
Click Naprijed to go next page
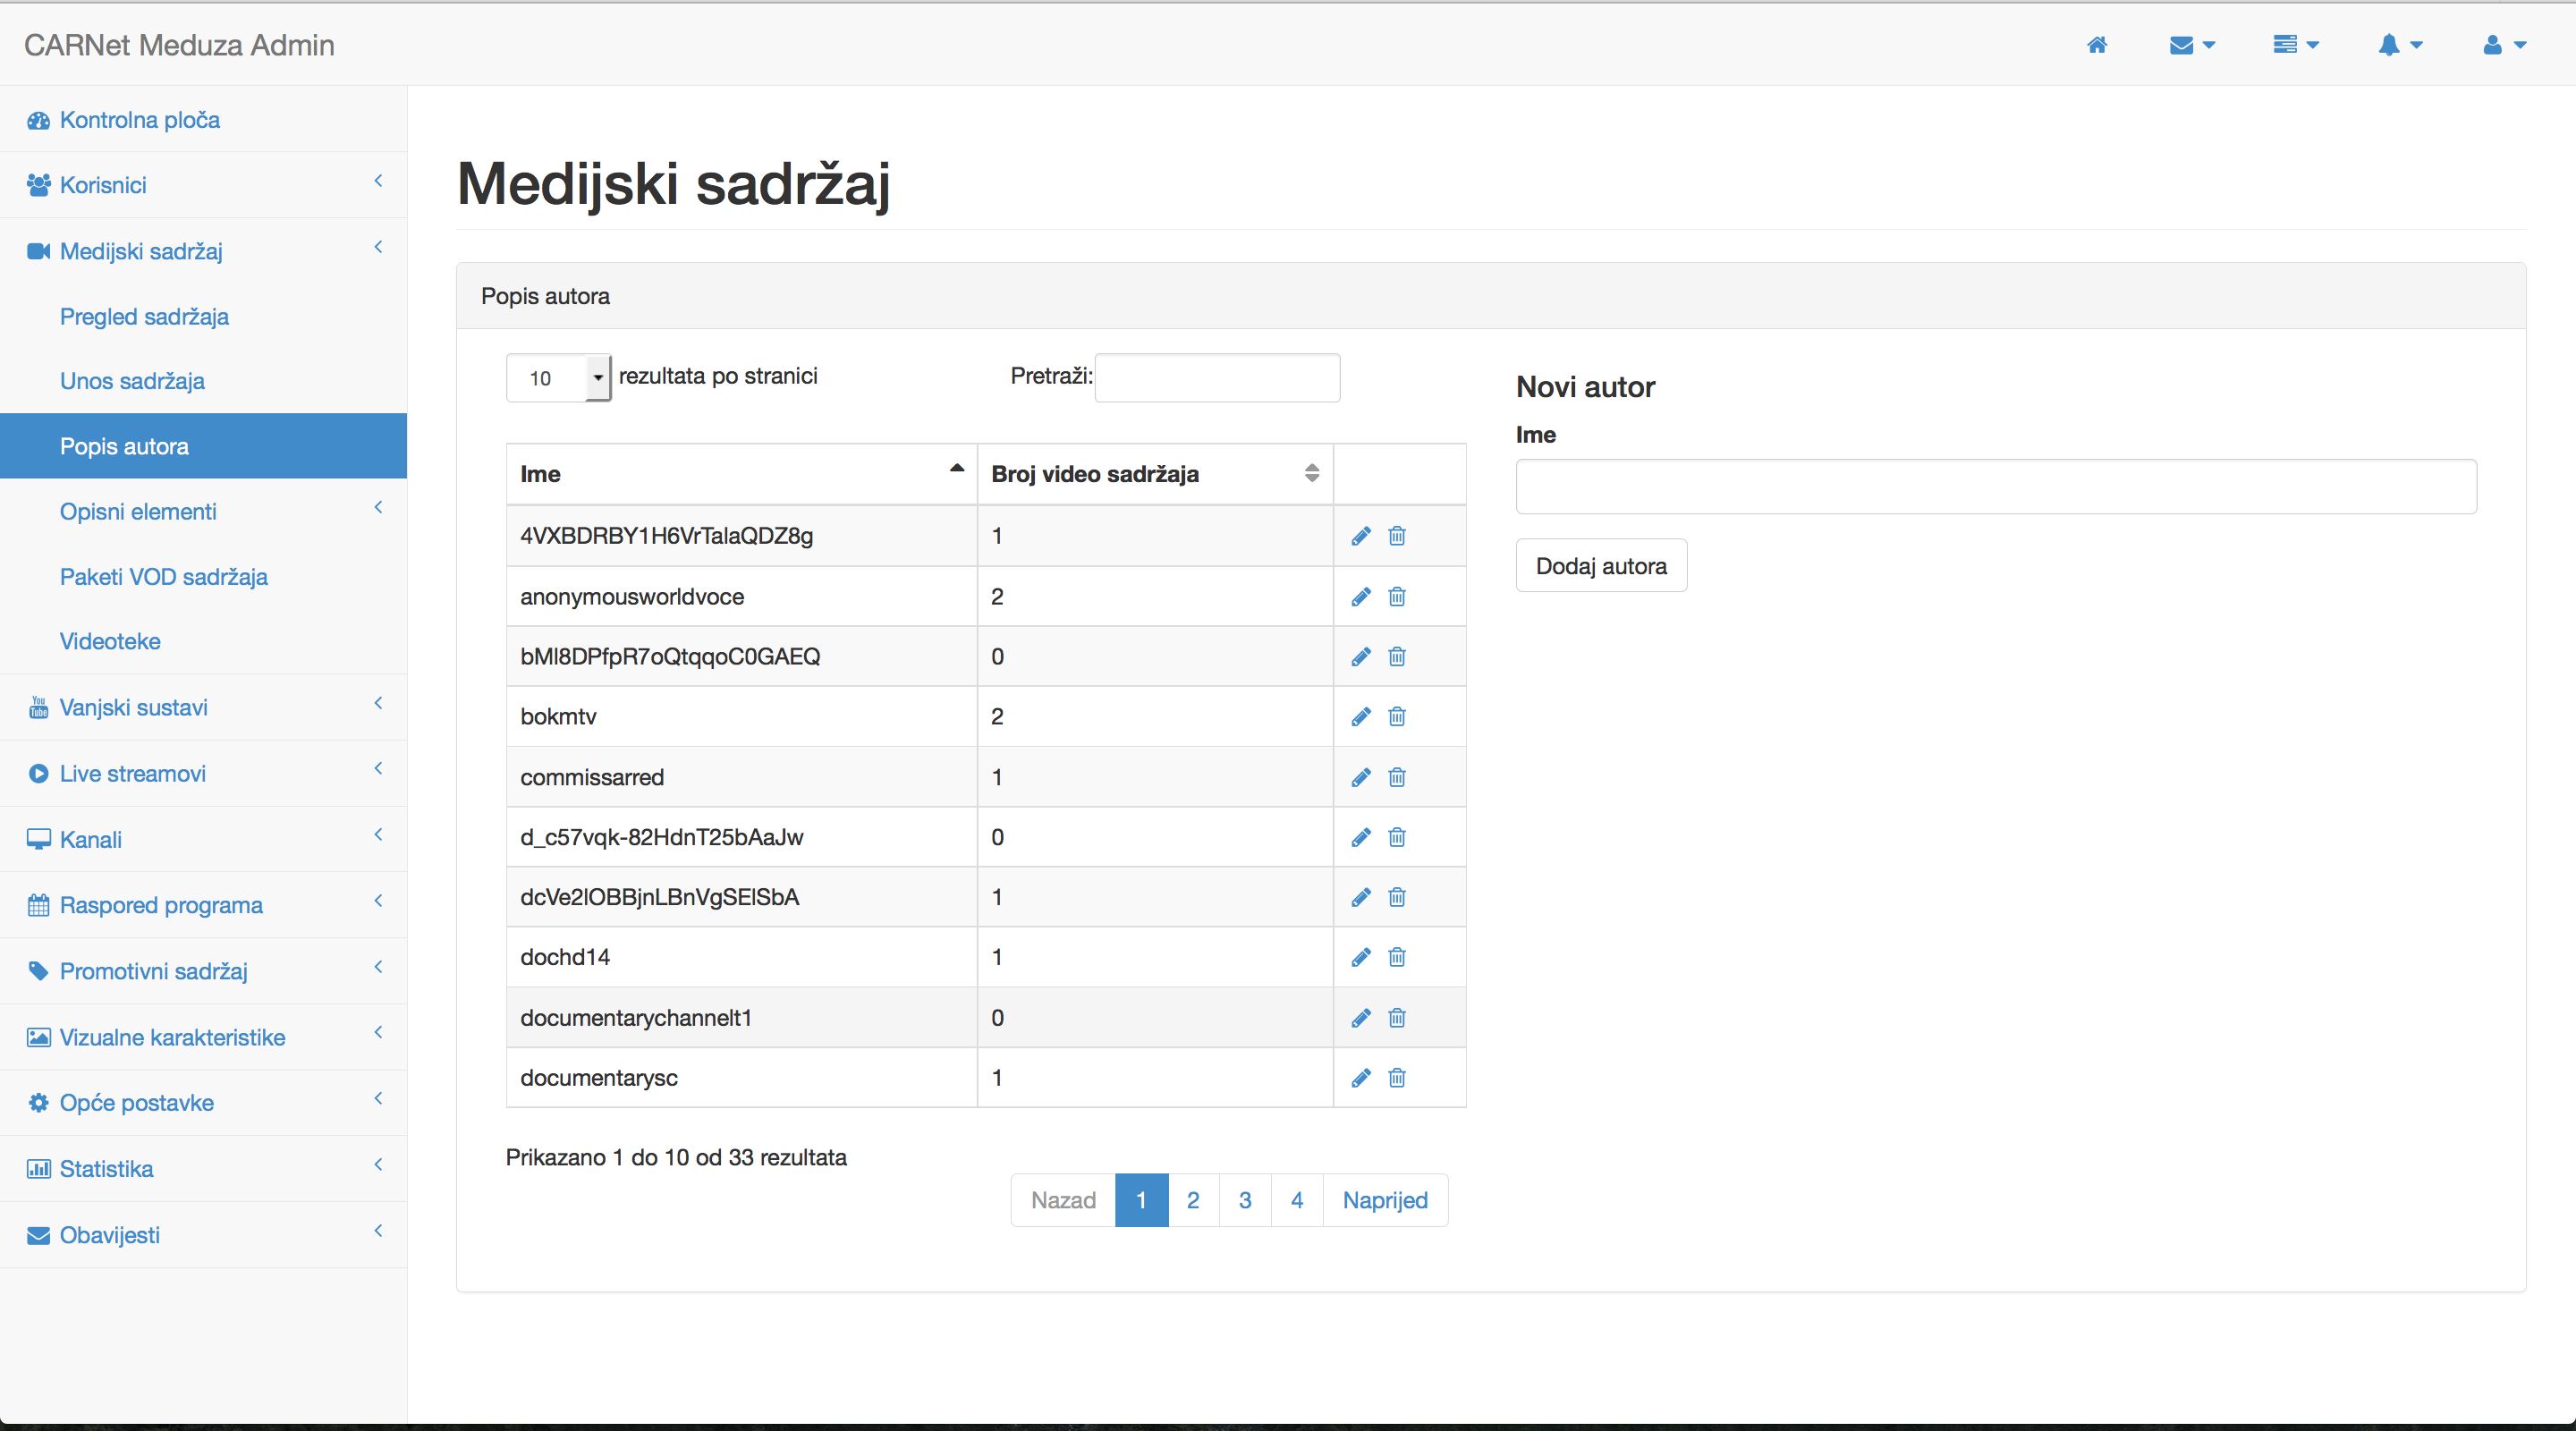tap(1385, 1200)
